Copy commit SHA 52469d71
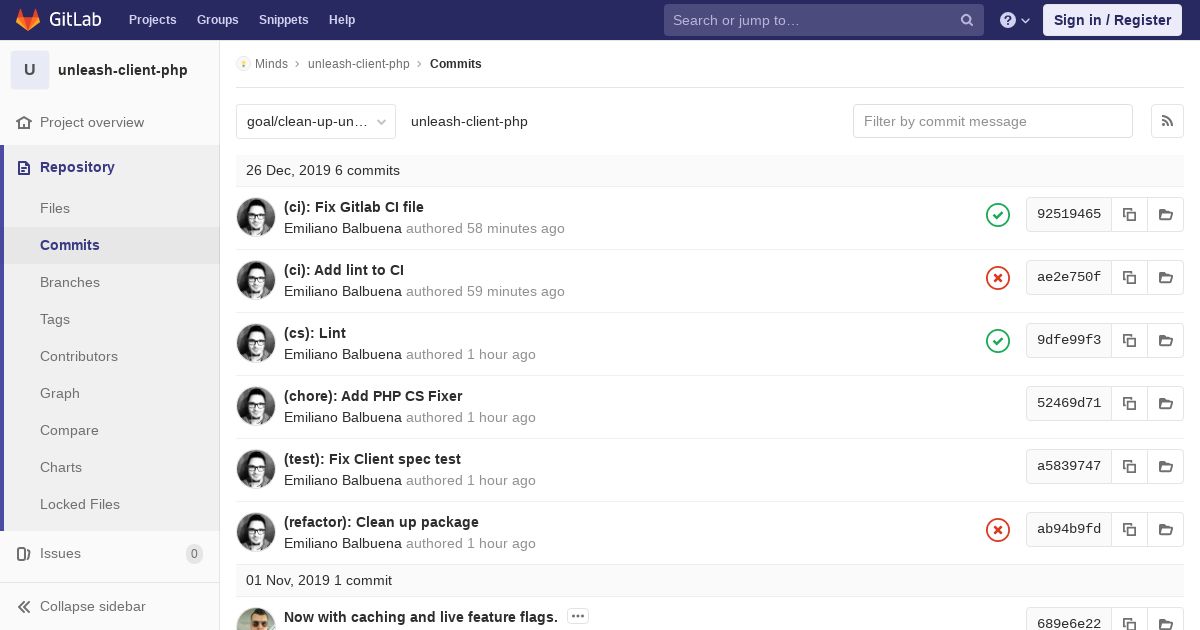The width and height of the screenshot is (1200, 630). [x=1129, y=403]
